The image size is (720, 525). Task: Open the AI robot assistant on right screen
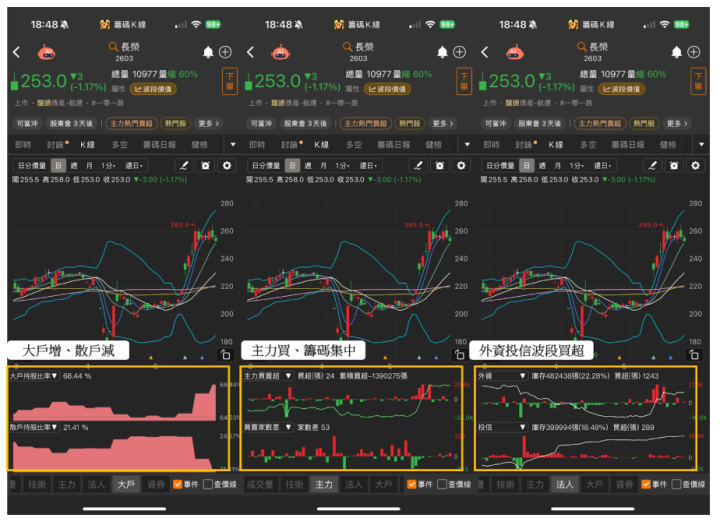pyautogui.click(x=515, y=53)
